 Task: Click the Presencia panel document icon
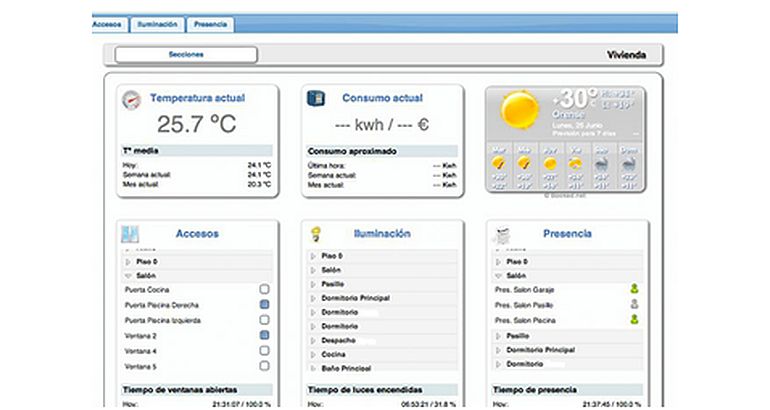(x=503, y=234)
